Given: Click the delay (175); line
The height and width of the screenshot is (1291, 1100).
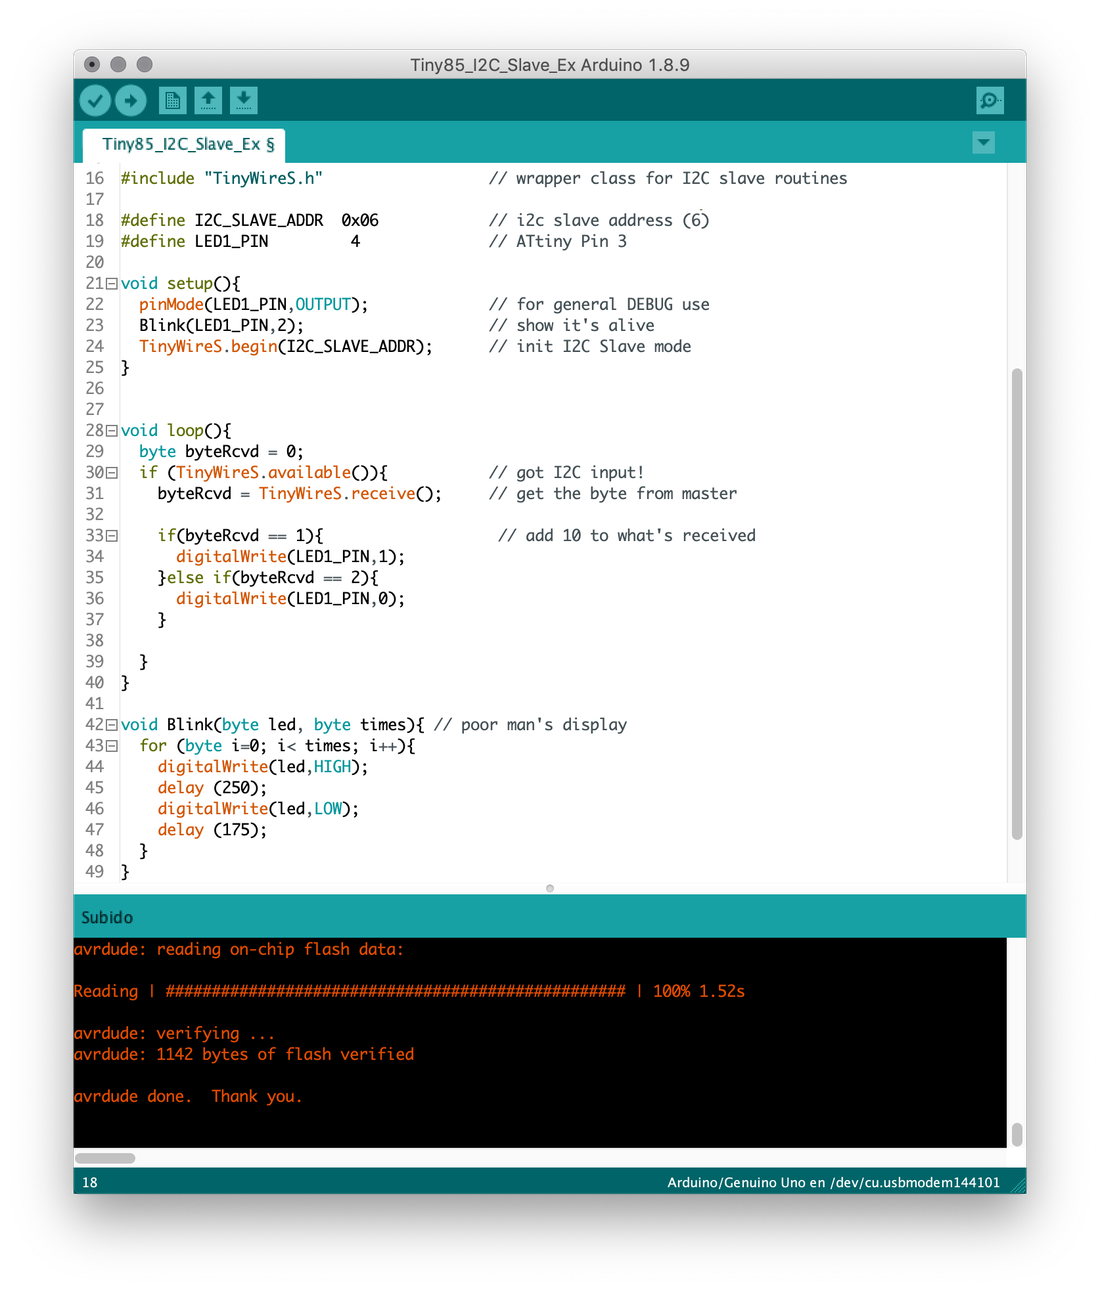Looking at the screenshot, I should [x=212, y=829].
